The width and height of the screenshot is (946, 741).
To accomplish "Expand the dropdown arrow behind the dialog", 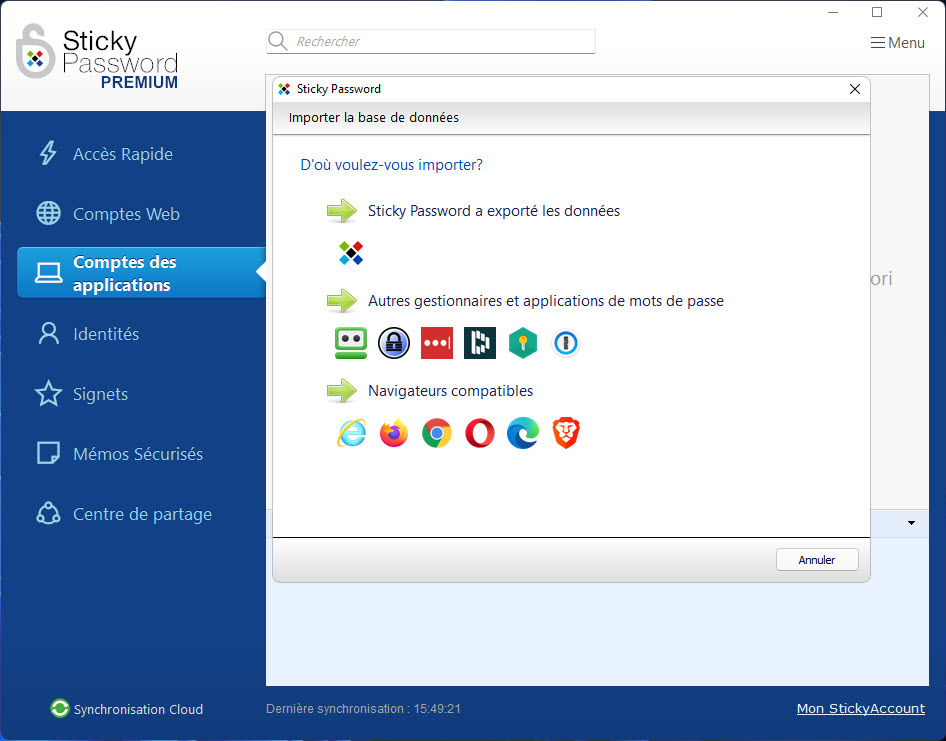I will [x=911, y=523].
